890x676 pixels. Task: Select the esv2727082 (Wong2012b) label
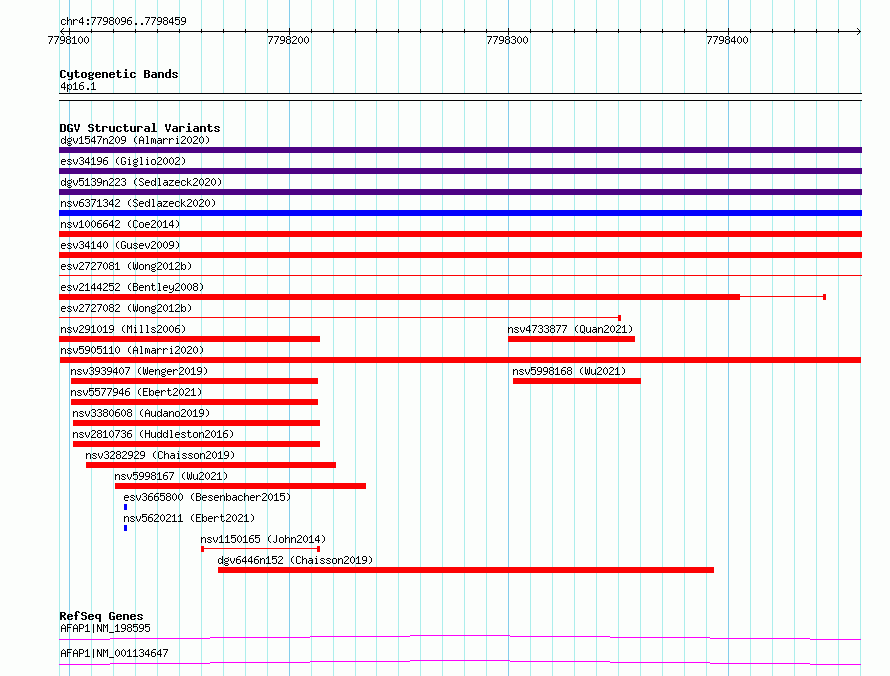click(x=126, y=308)
